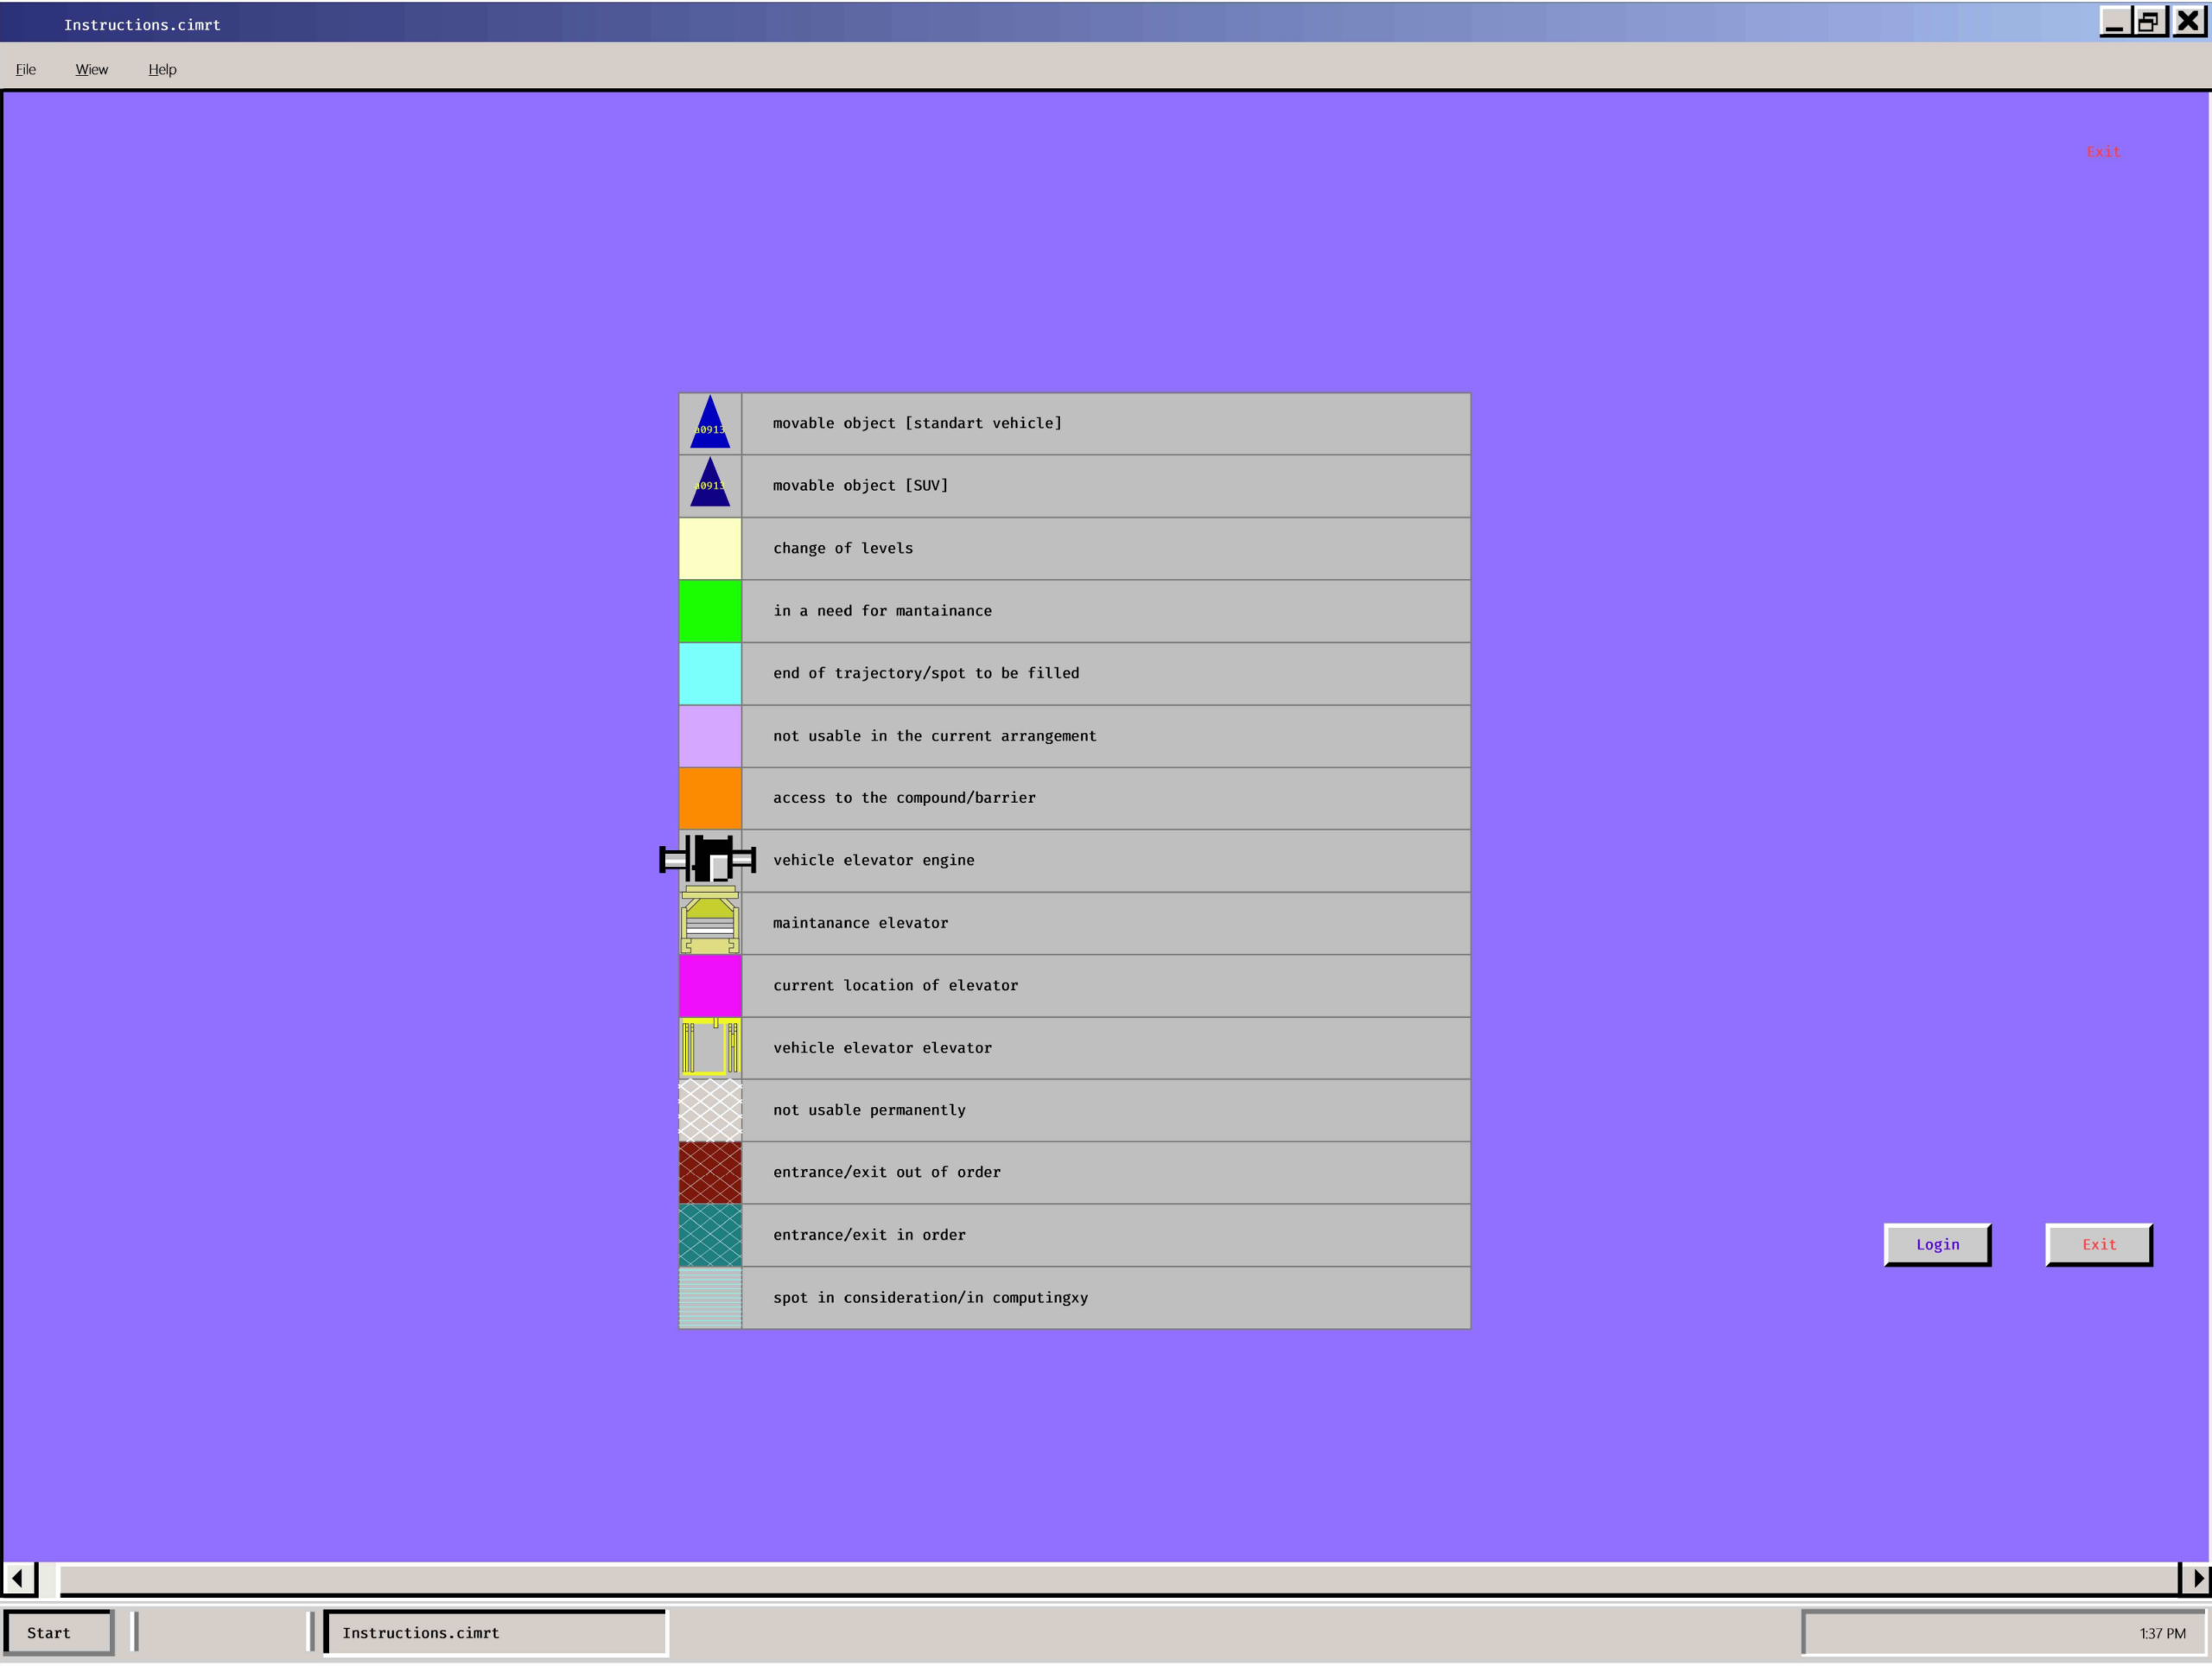Open the Wiew menu
Image resolution: width=2212 pixels, height=1666 pixels.
pos(92,69)
